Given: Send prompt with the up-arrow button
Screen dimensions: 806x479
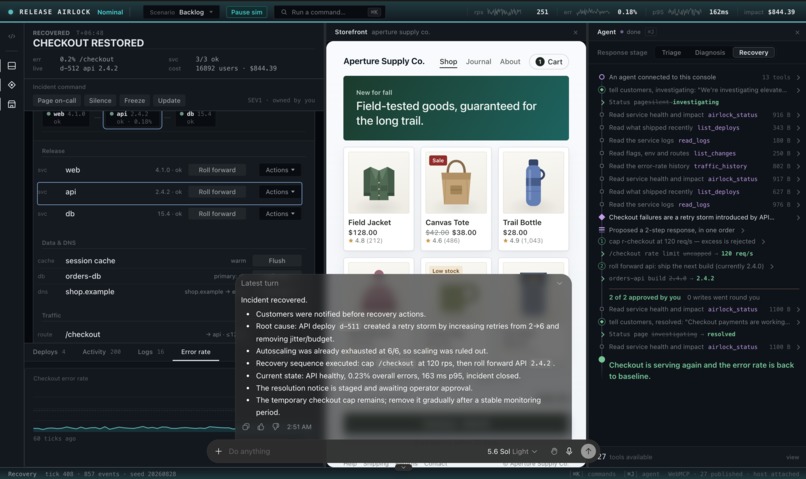Looking at the screenshot, I should [x=588, y=451].
